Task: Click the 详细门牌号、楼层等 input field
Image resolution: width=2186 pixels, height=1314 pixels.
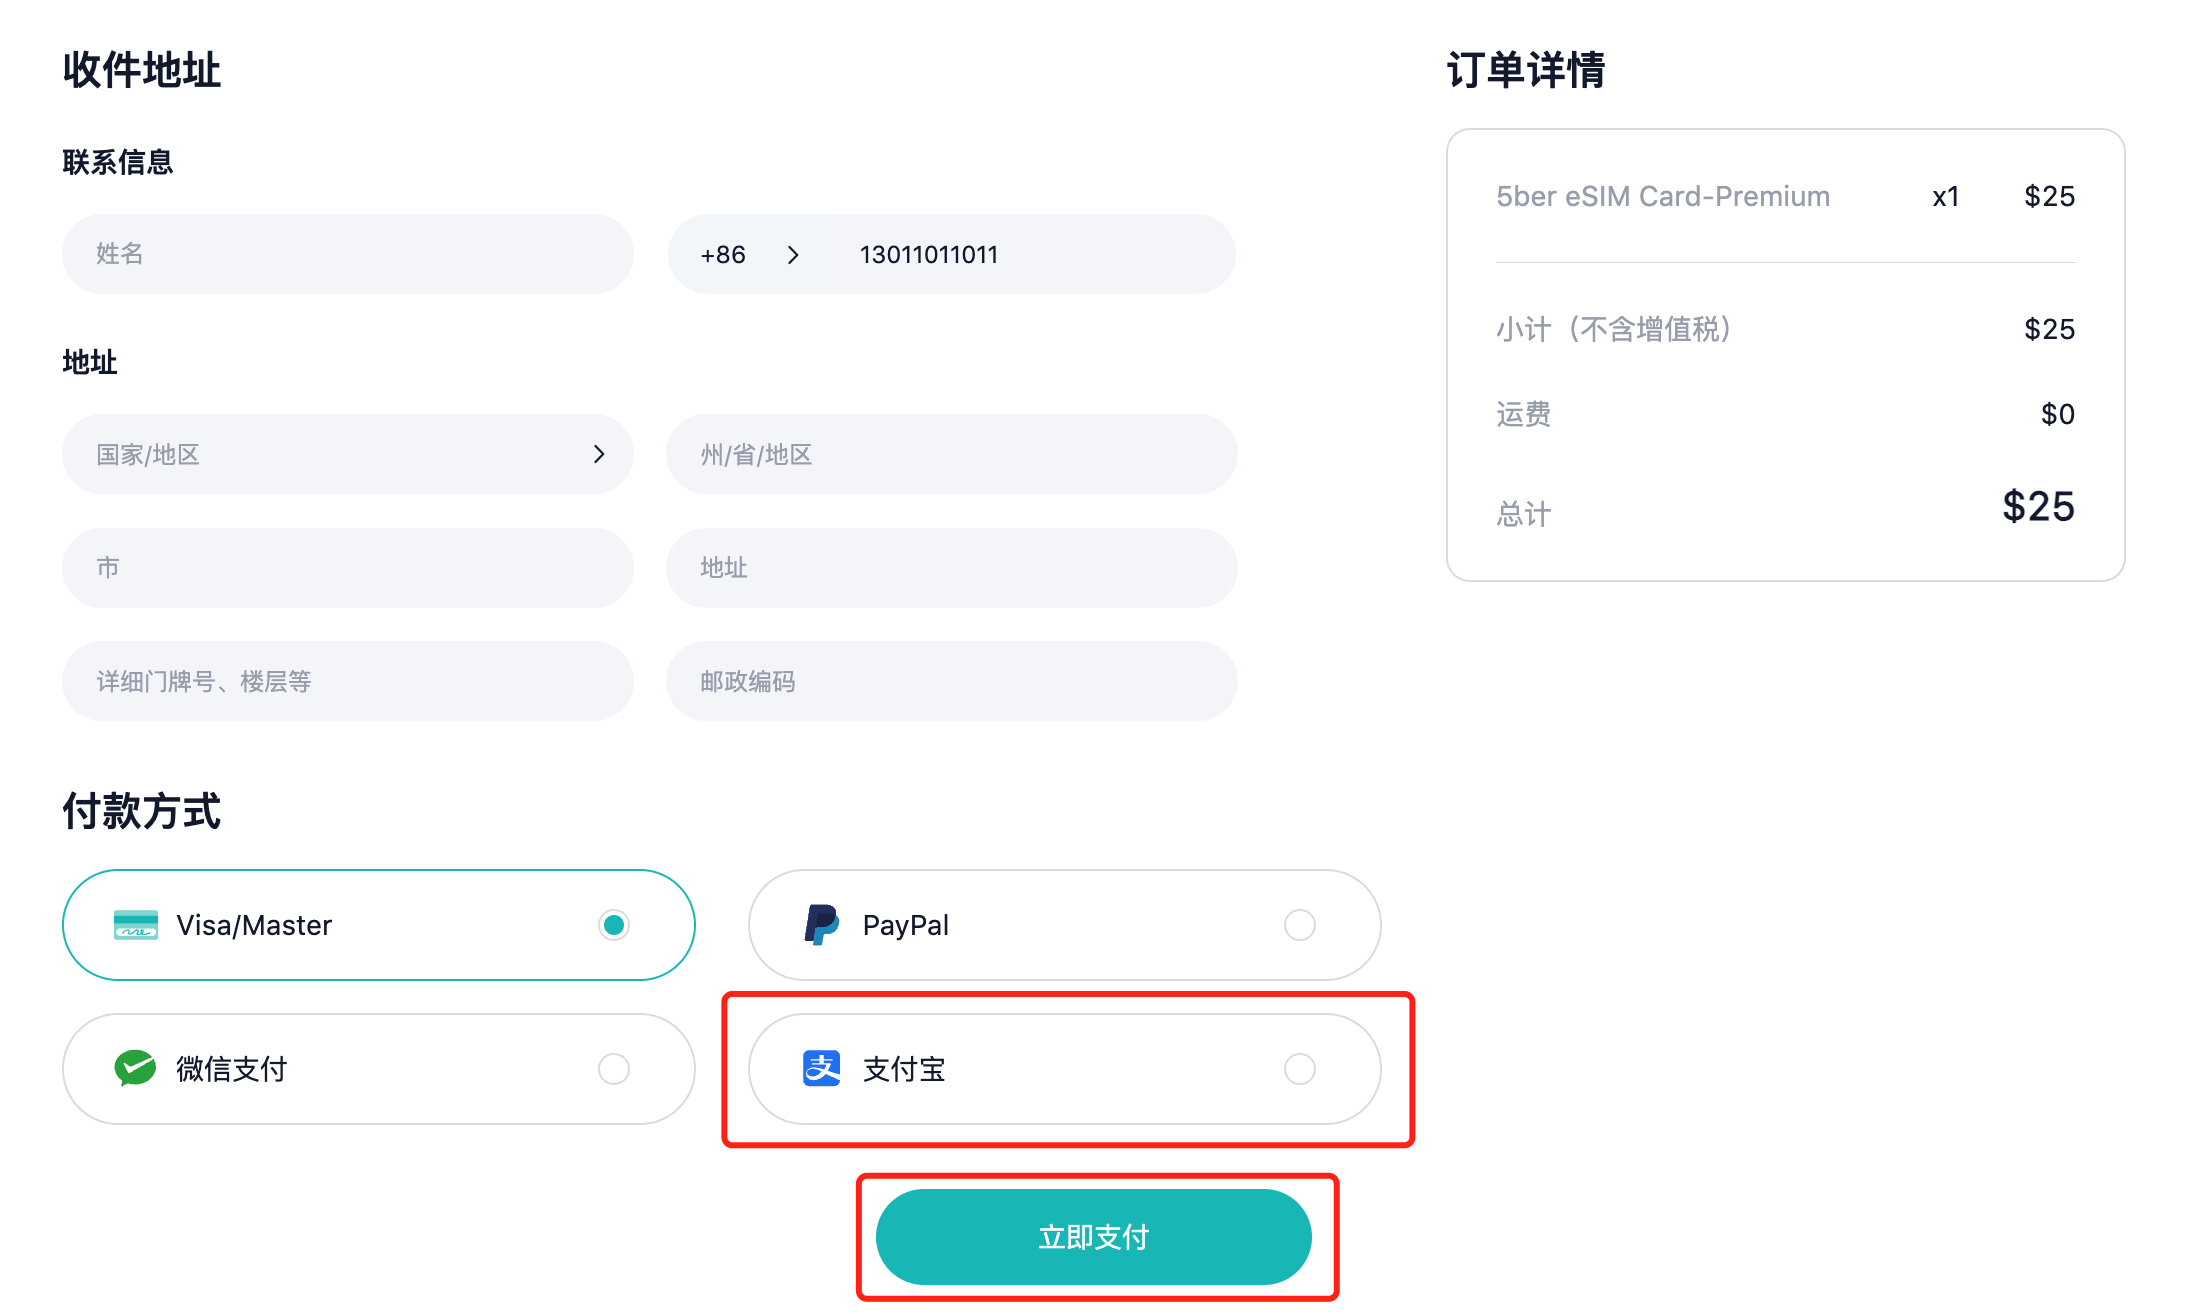Action: pos(347,681)
